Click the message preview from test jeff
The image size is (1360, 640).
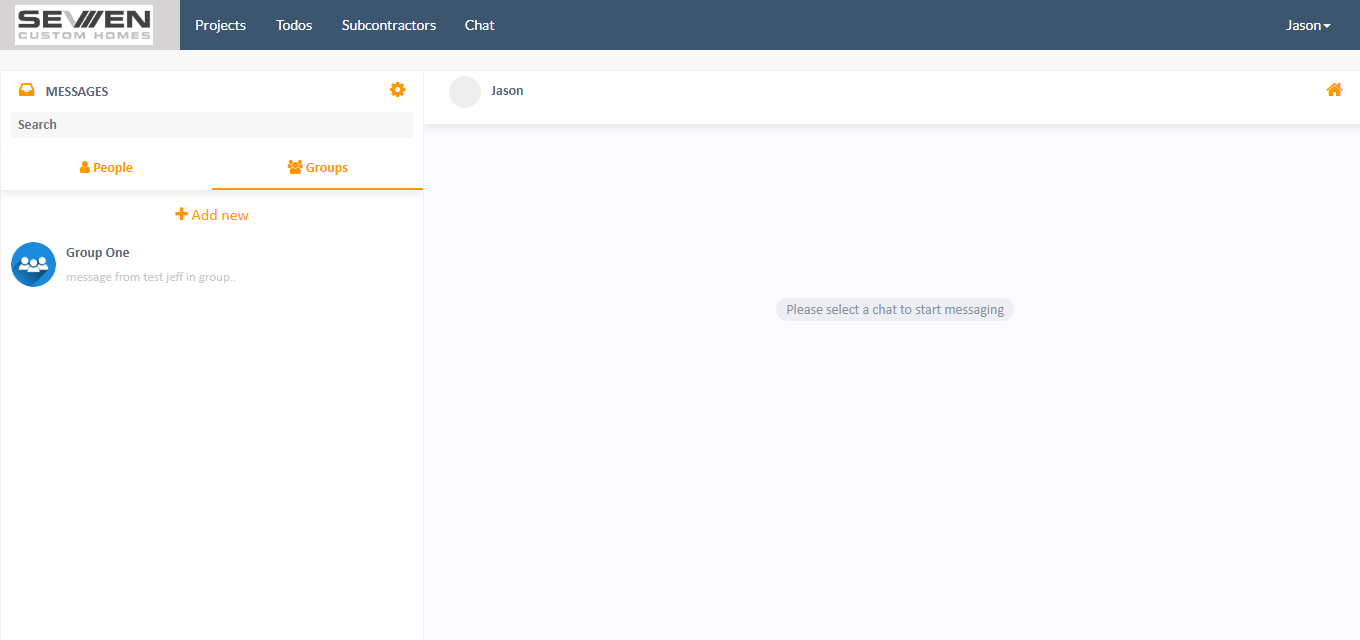(151, 276)
